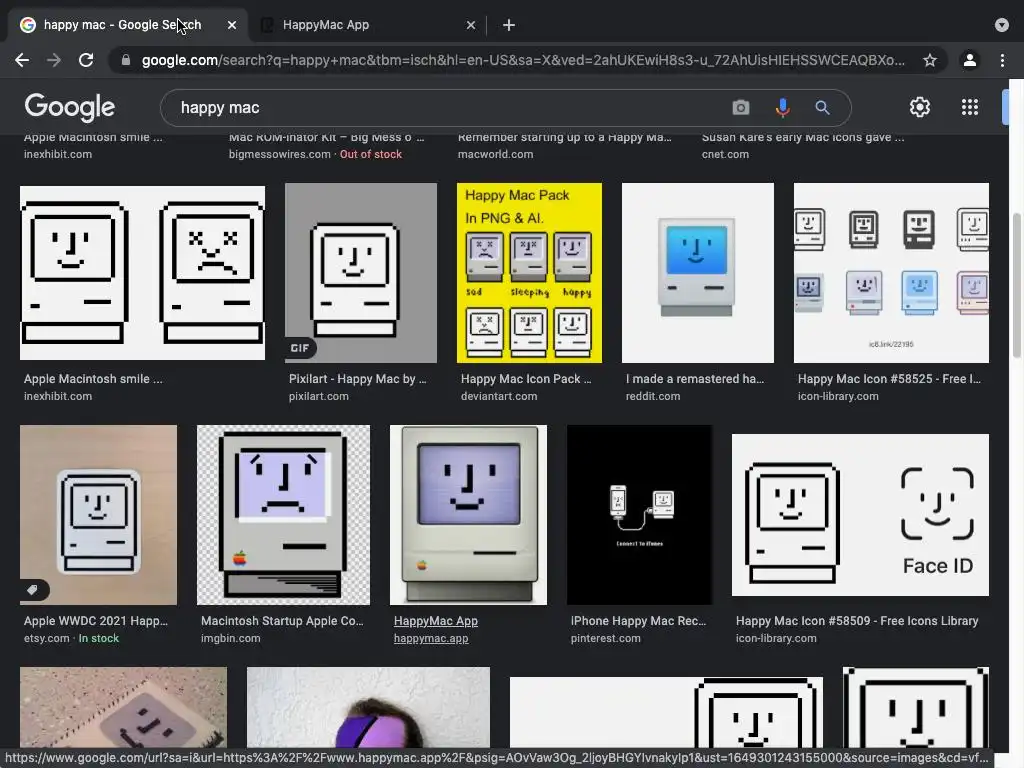The image size is (1024, 768).
Task: Select the 'happy mac - Google Search' tab
Action: tap(127, 25)
